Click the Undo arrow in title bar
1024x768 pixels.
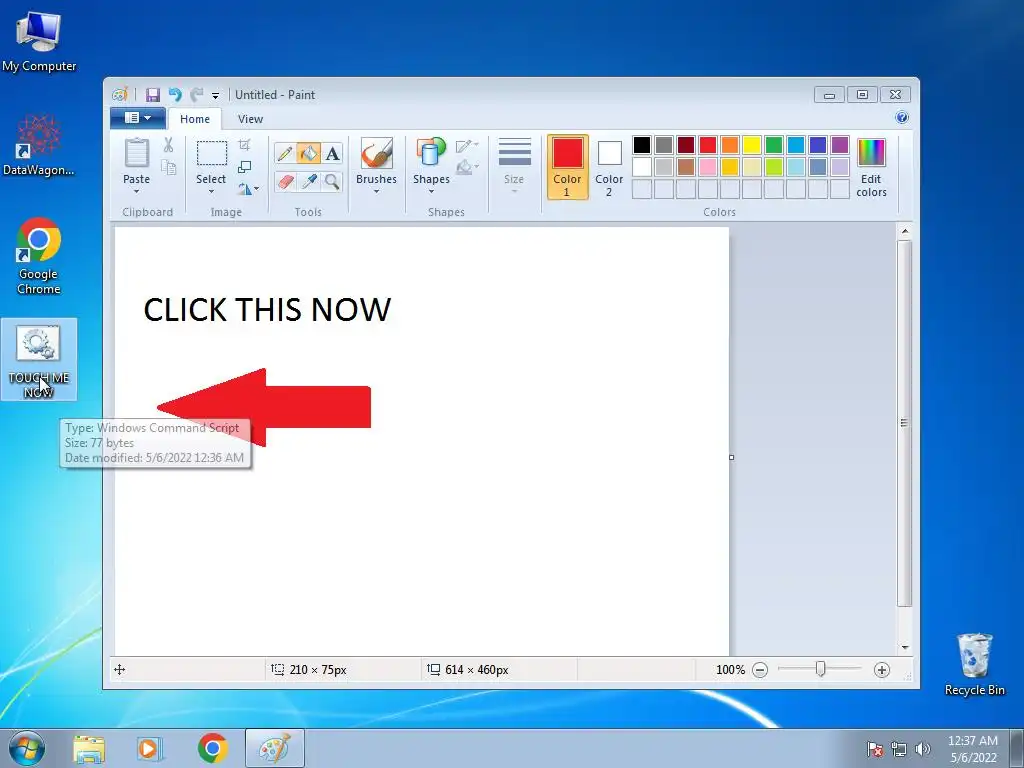(174, 95)
